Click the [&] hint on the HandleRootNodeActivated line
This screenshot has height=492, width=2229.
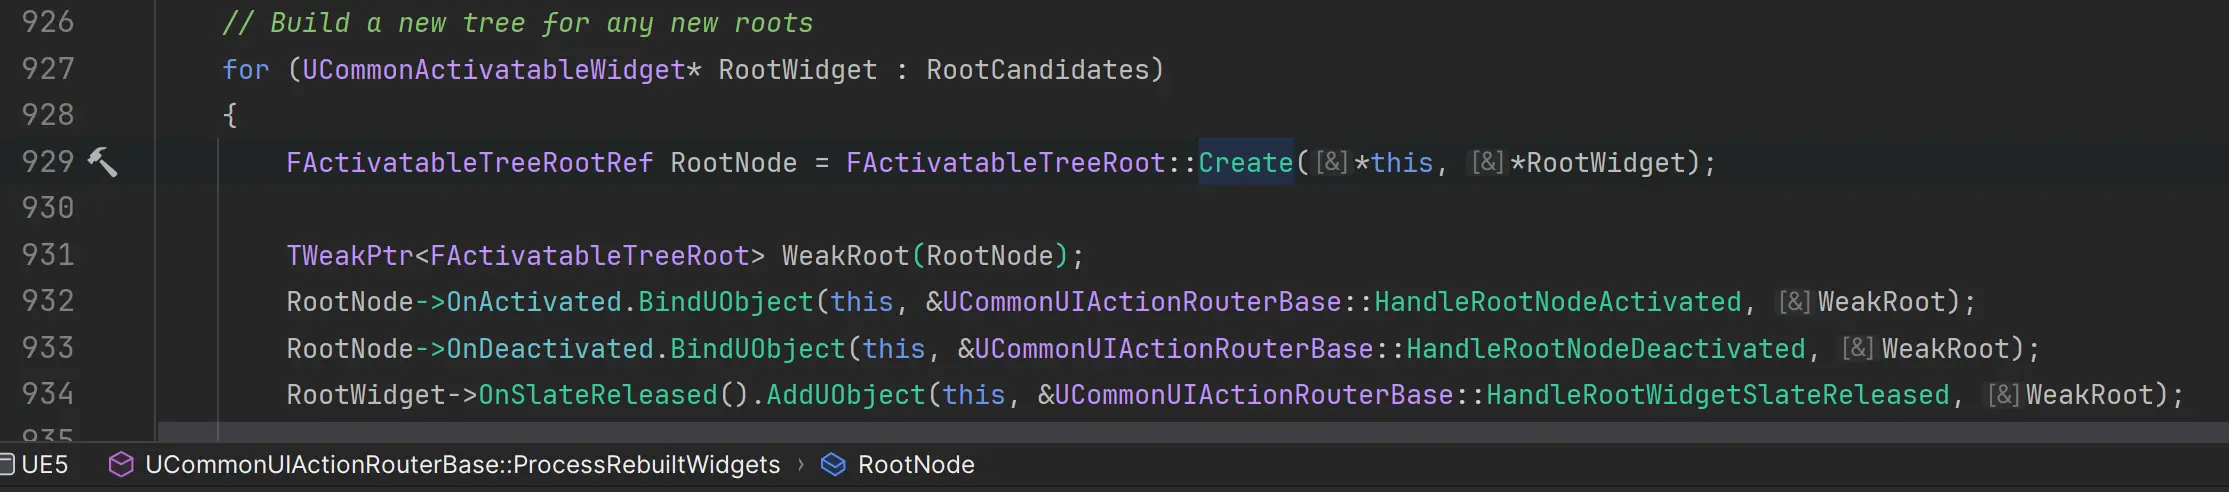1795,302
